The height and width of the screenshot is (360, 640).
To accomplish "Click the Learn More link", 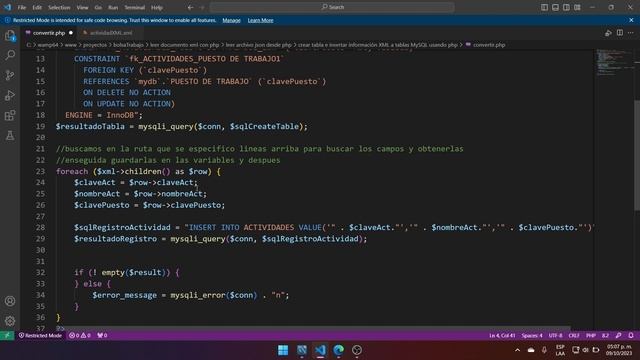I will click(x=260, y=20).
